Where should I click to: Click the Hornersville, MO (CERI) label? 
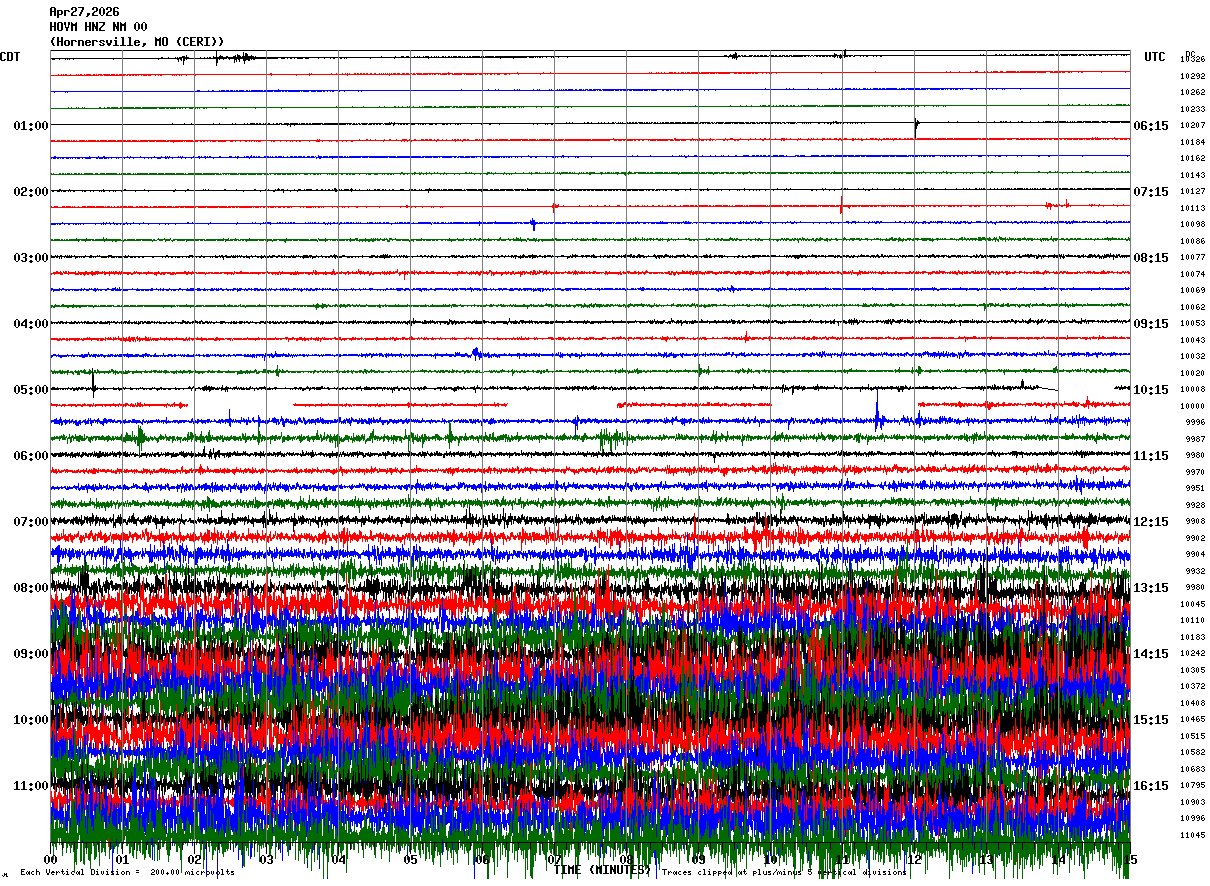tap(137, 42)
